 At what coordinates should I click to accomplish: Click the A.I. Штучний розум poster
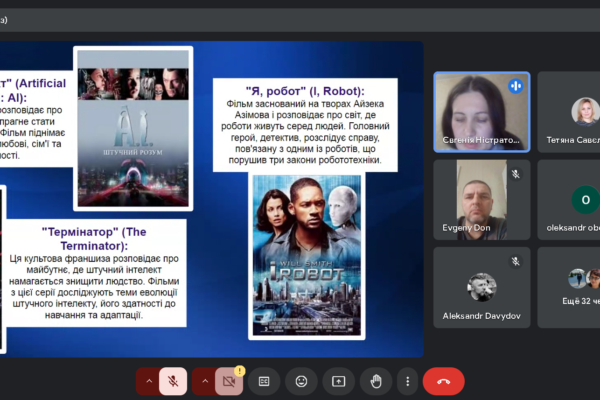(x=133, y=129)
